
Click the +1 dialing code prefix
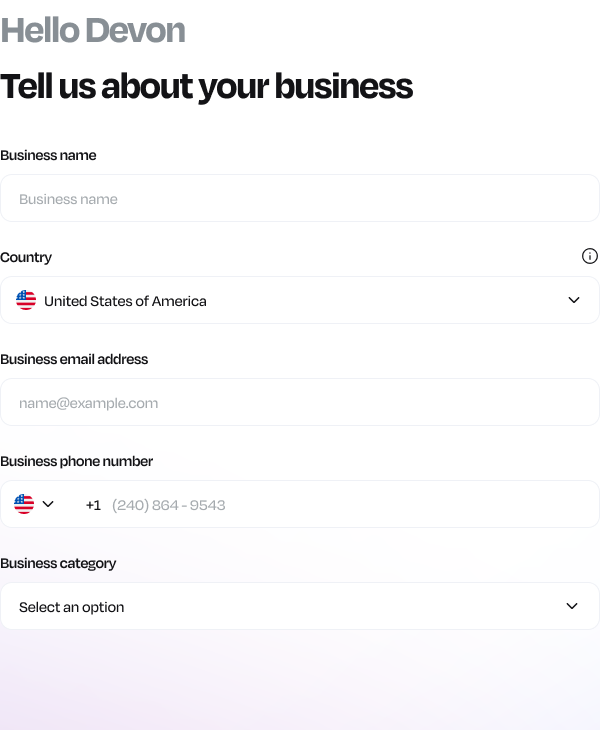point(93,505)
